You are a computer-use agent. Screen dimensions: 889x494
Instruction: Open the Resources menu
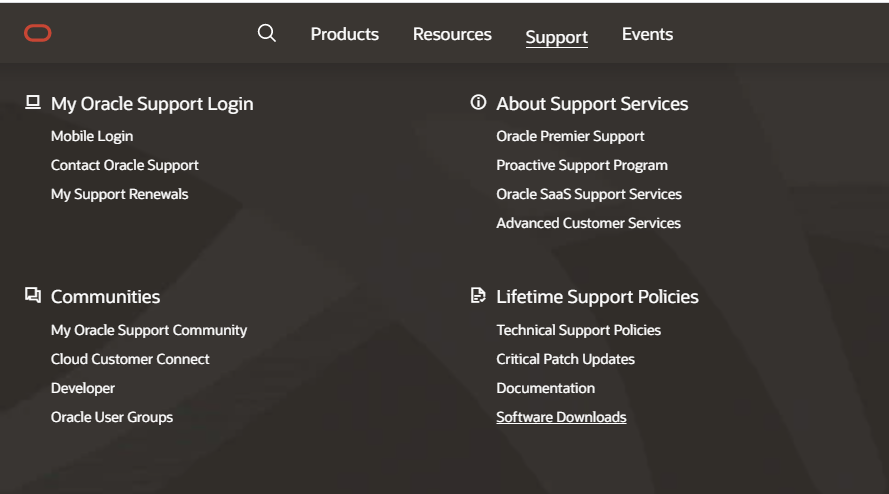pos(452,34)
